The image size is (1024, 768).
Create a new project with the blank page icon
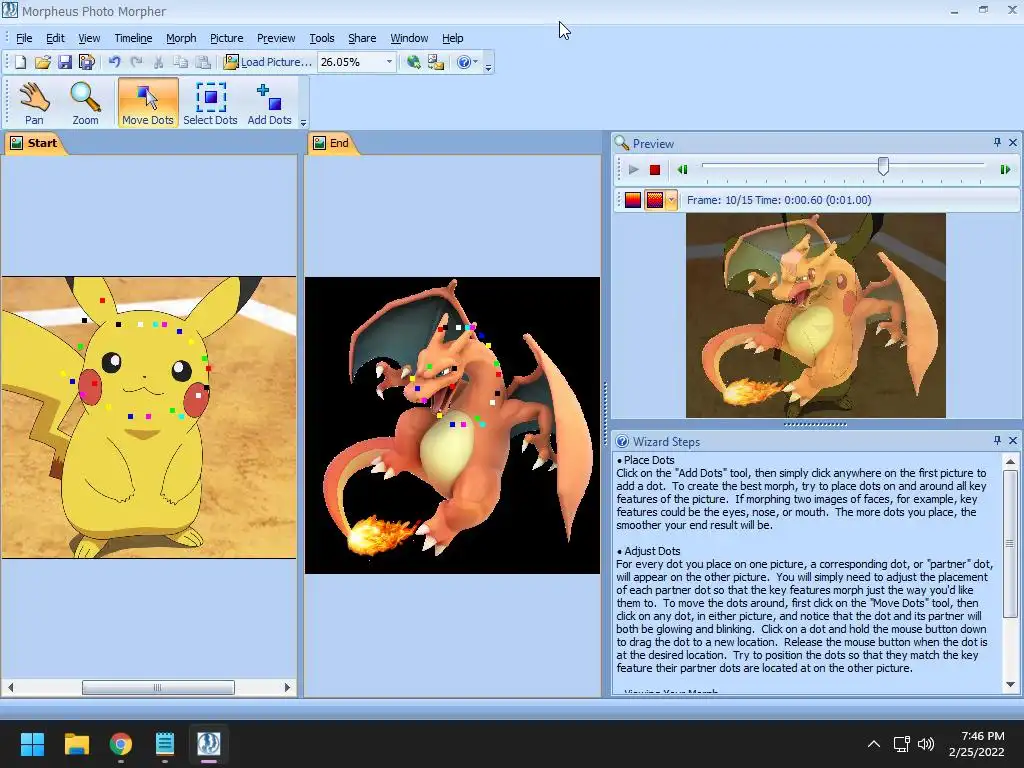point(20,62)
